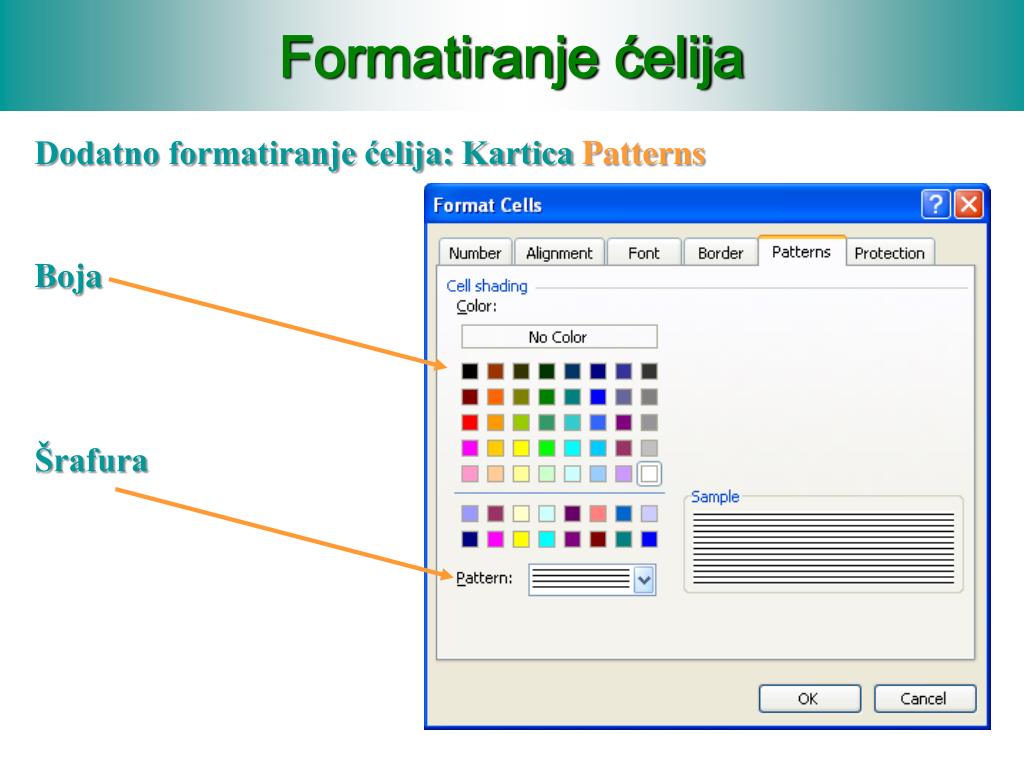Screen dimensions: 1024x768
Task: Pick the orange swatch in second row
Action: click(496, 397)
